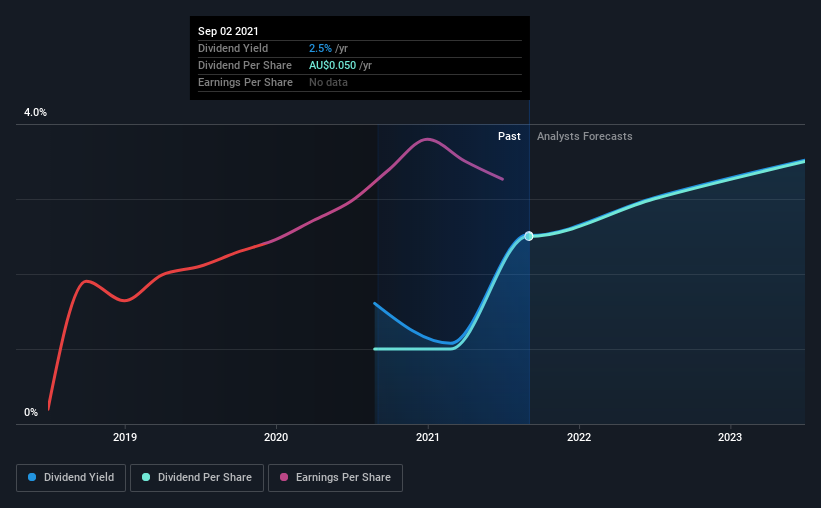821x508 pixels.
Task: Toggle the Dividend Yield legend button
Action: click(71, 478)
